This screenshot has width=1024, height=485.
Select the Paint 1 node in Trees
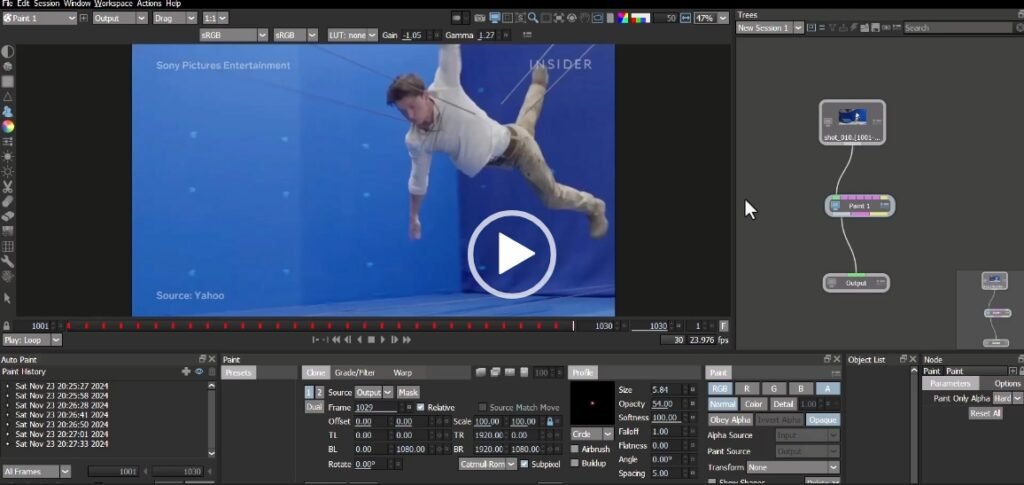point(859,206)
